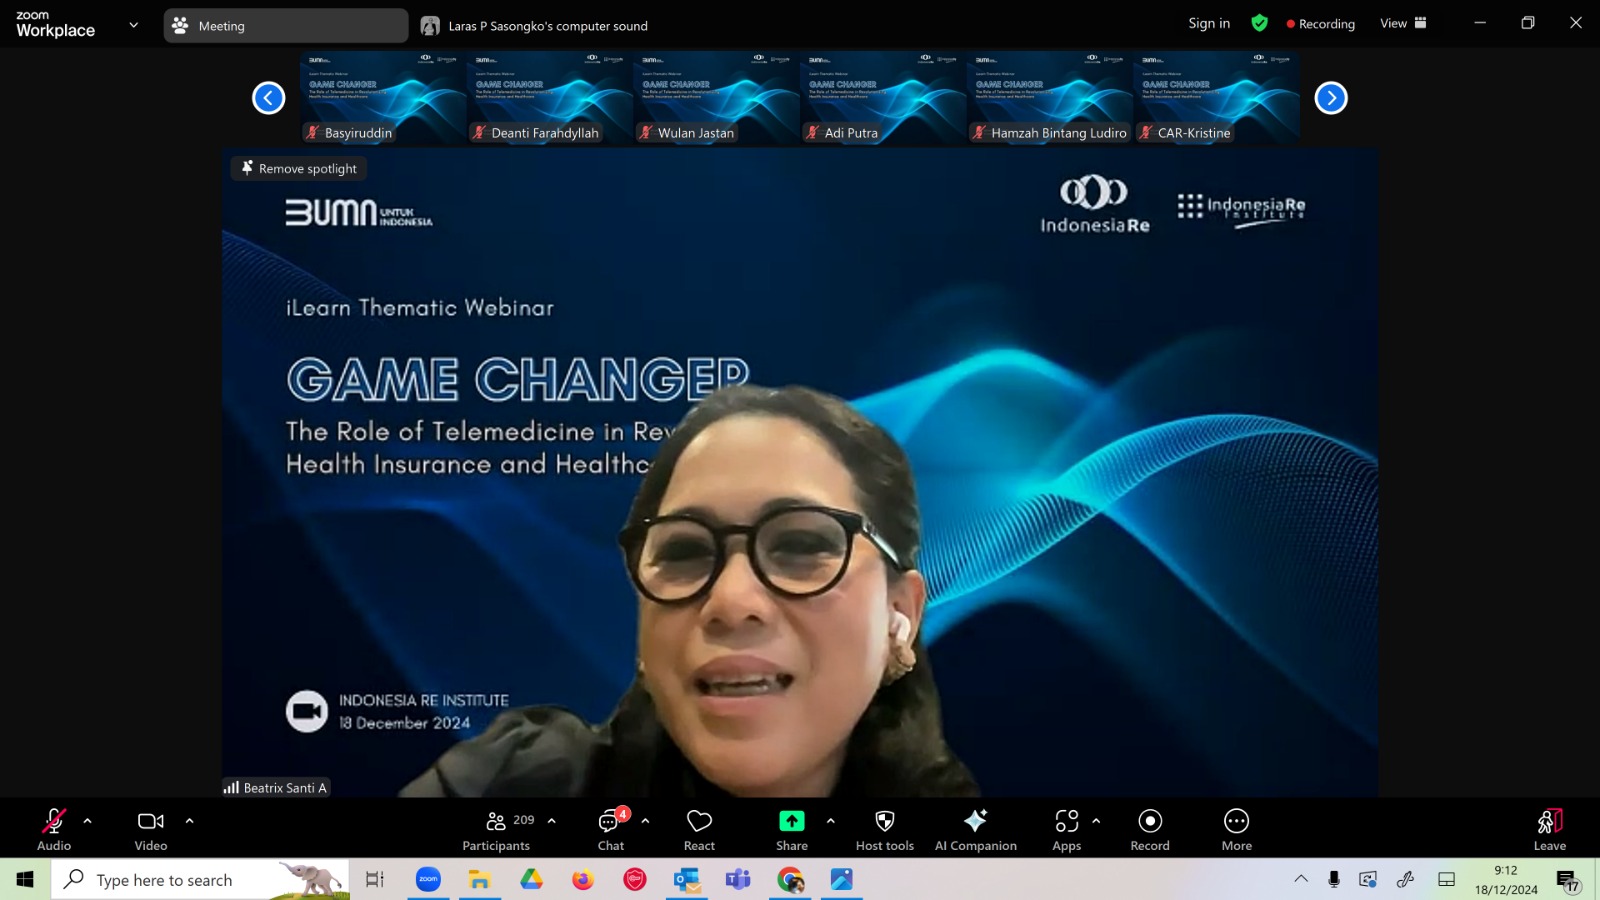This screenshot has height=900, width=1600.
Task: Select Hamzah Bintang Ludiro thumbnail
Action: pyautogui.click(x=1050, y=98)
